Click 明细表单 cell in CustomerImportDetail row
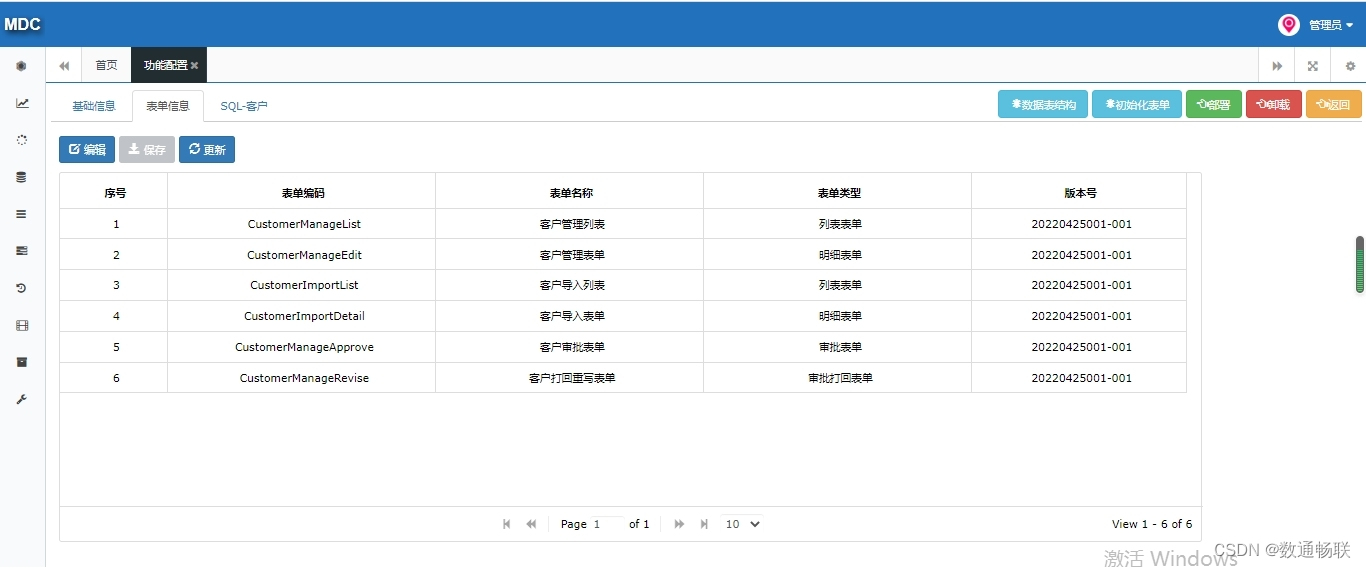Screen dimensions: 1366x568 pos(840,316)
